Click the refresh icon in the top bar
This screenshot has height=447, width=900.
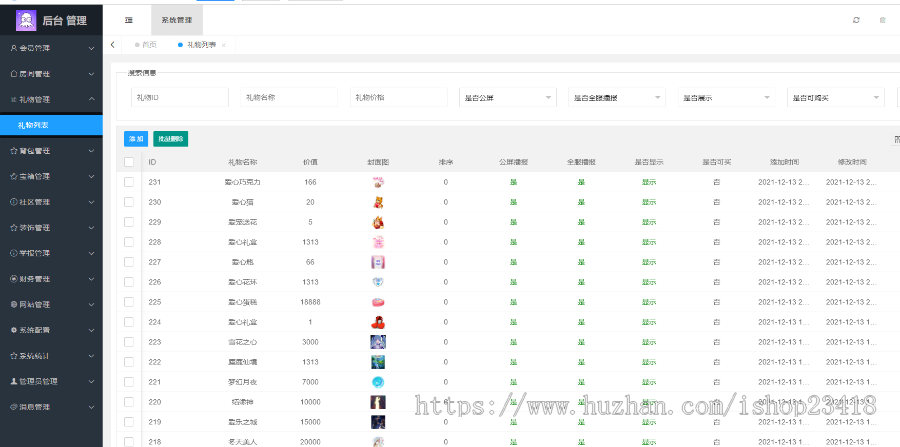[x=856, y=20]
